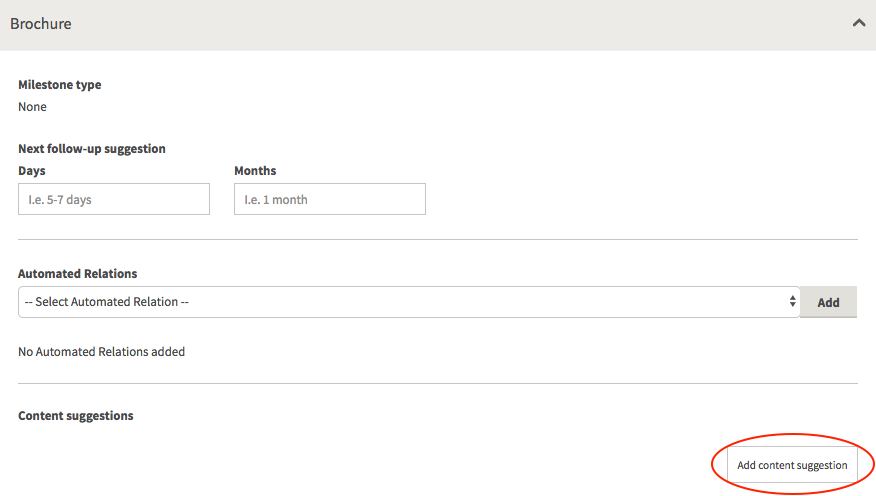Click the divider line below the follow-up fields

click(438, 240)
